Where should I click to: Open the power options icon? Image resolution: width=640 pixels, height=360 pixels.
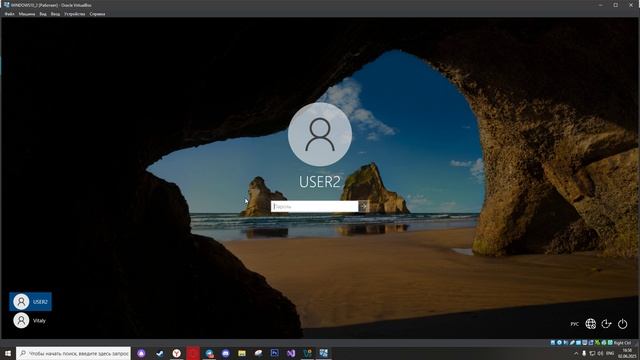[x=622, y=324]
